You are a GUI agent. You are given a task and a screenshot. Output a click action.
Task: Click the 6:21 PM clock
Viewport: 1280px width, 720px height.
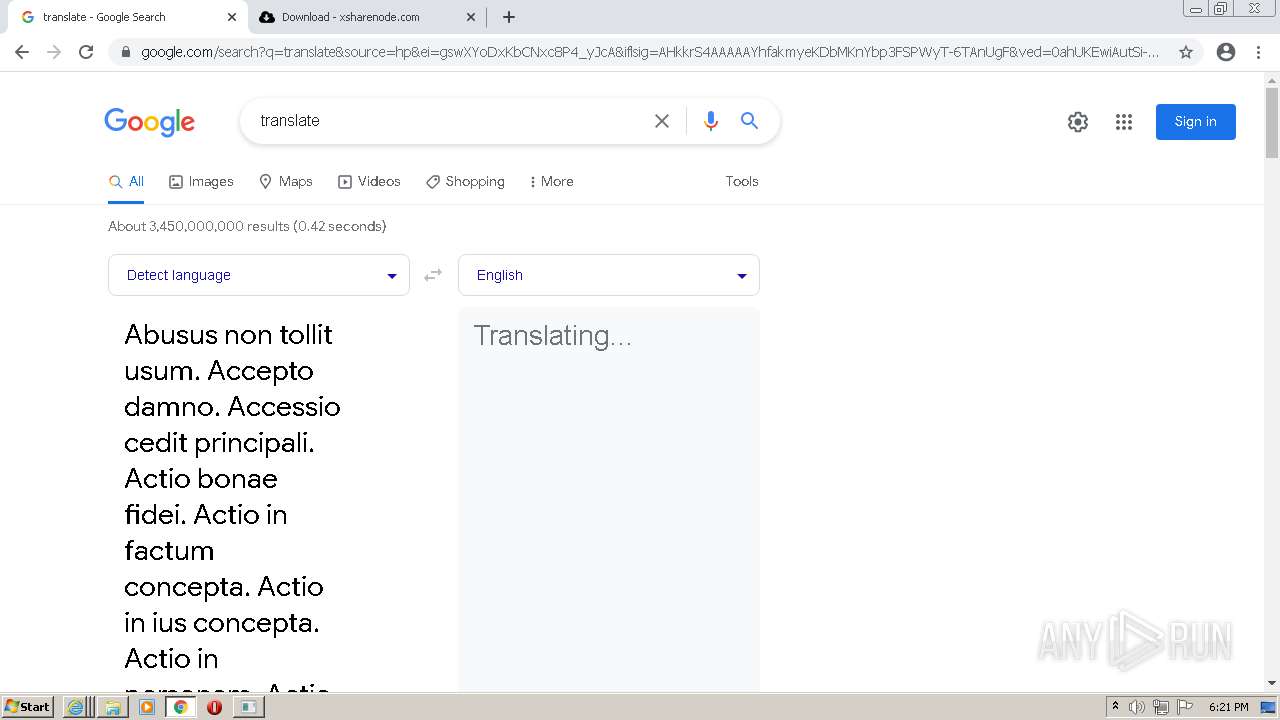[x=1228, y=707]
